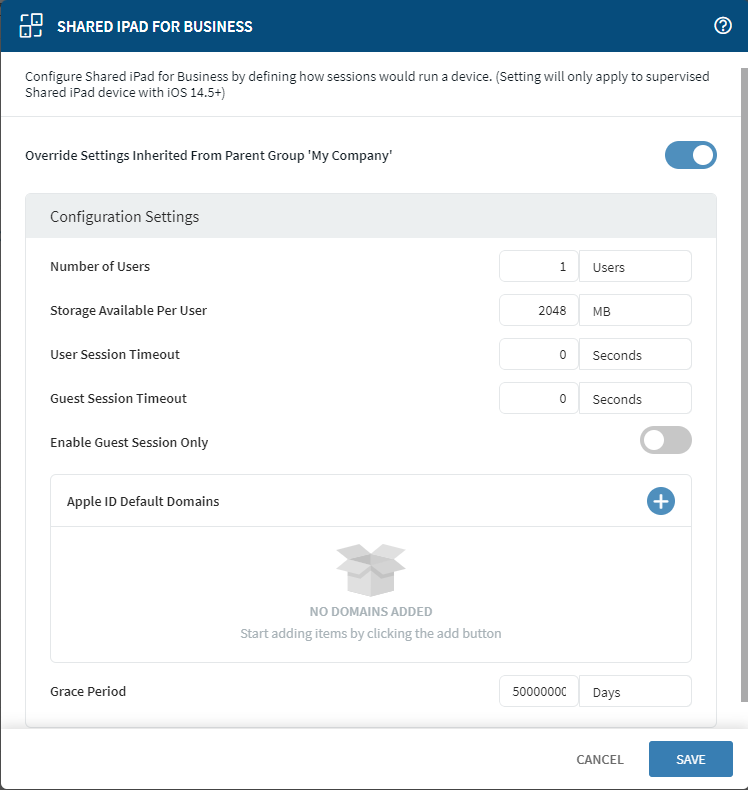
Task: Click the Grace Period value field
Action: pos(539,692)
